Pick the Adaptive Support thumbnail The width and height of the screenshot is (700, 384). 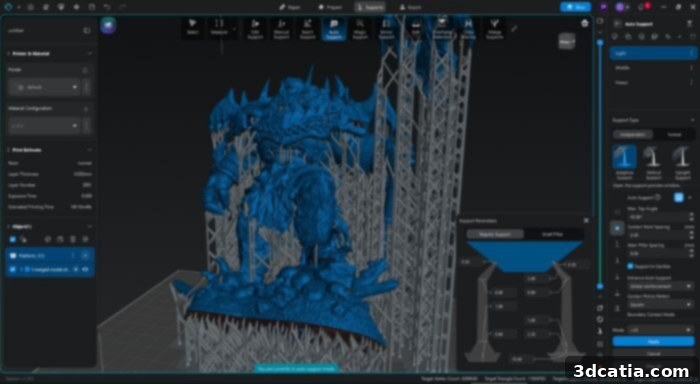pos(625,162)
